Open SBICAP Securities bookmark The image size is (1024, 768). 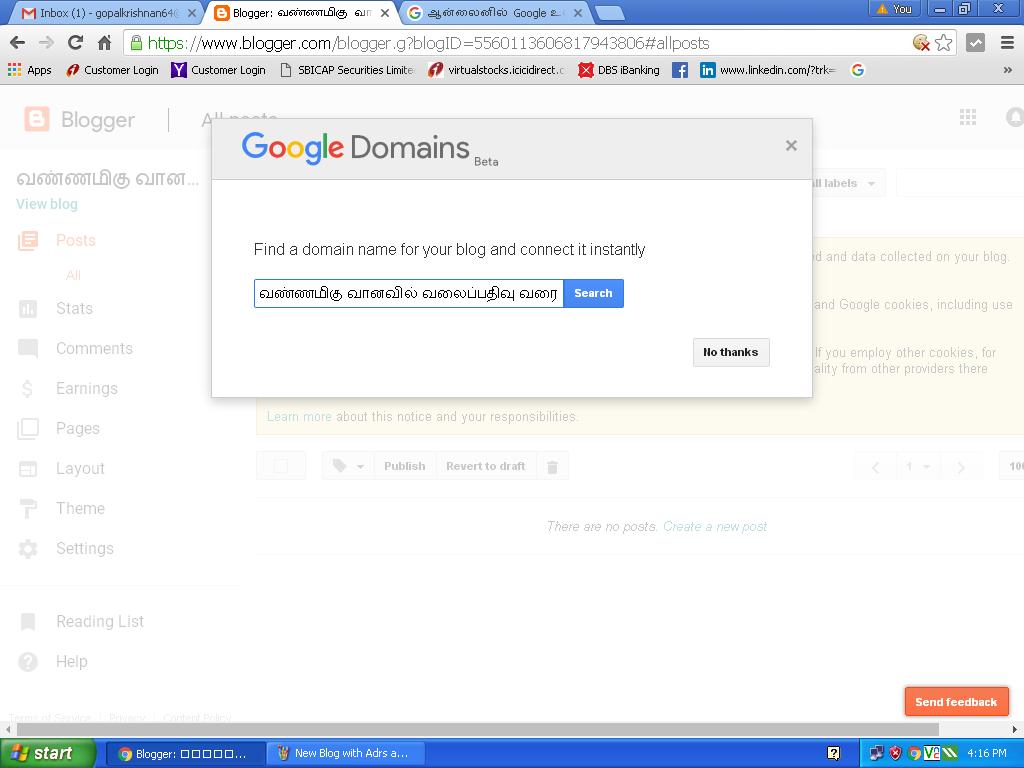[347, 70]
